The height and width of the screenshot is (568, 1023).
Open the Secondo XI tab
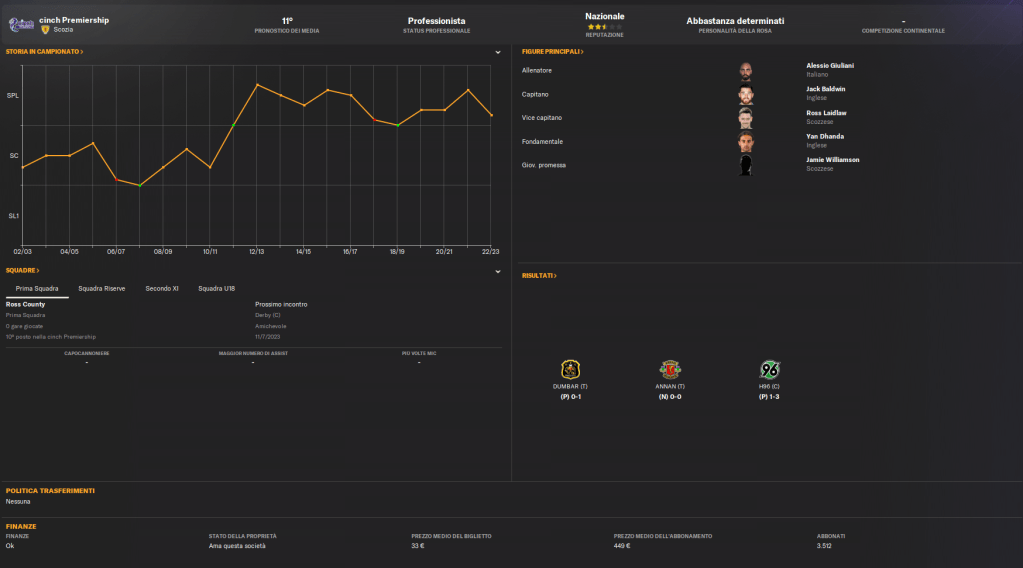[162, 288]
